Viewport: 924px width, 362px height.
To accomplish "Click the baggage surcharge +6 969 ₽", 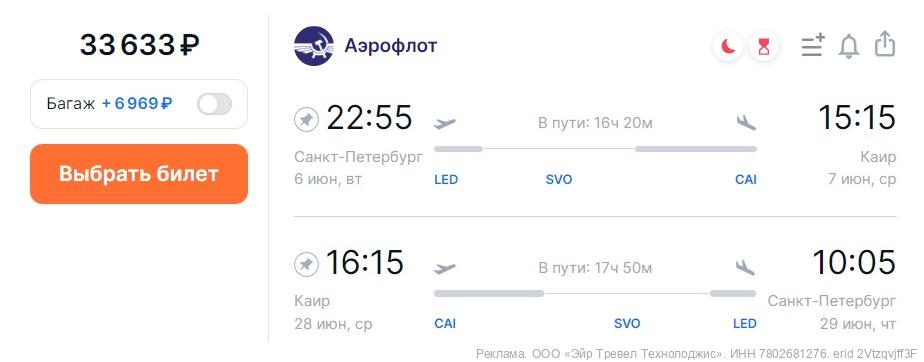I will click(x=137, y=104).
